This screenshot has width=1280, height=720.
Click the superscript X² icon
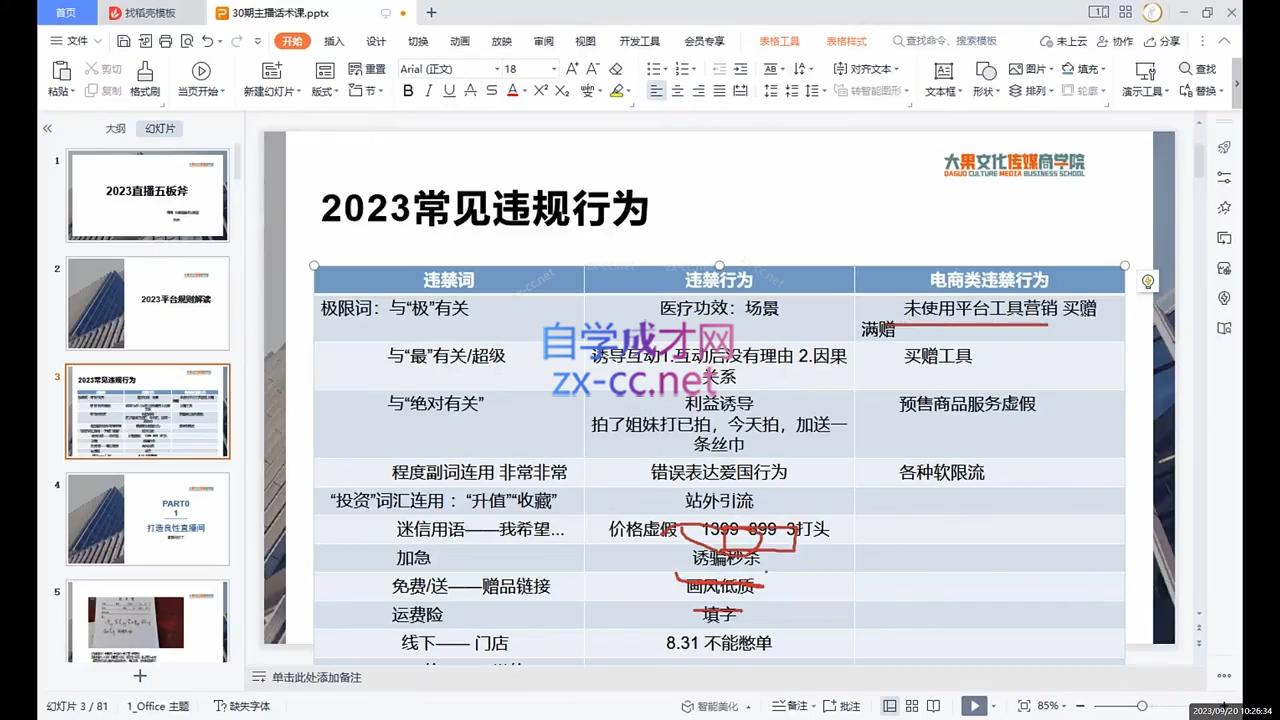(540, 91)
